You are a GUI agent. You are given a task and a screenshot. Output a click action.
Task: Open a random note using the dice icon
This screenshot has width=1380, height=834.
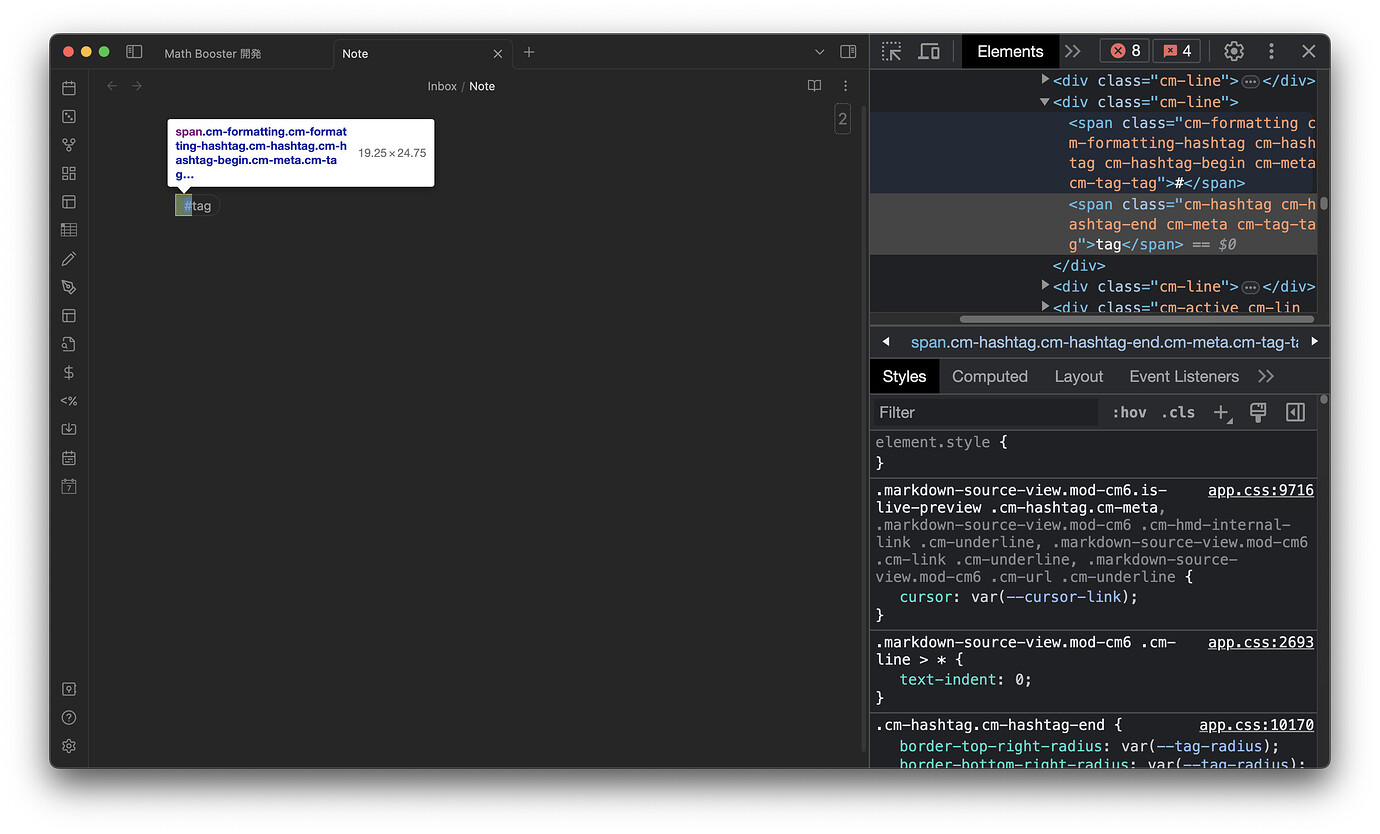tap(69, 116)
